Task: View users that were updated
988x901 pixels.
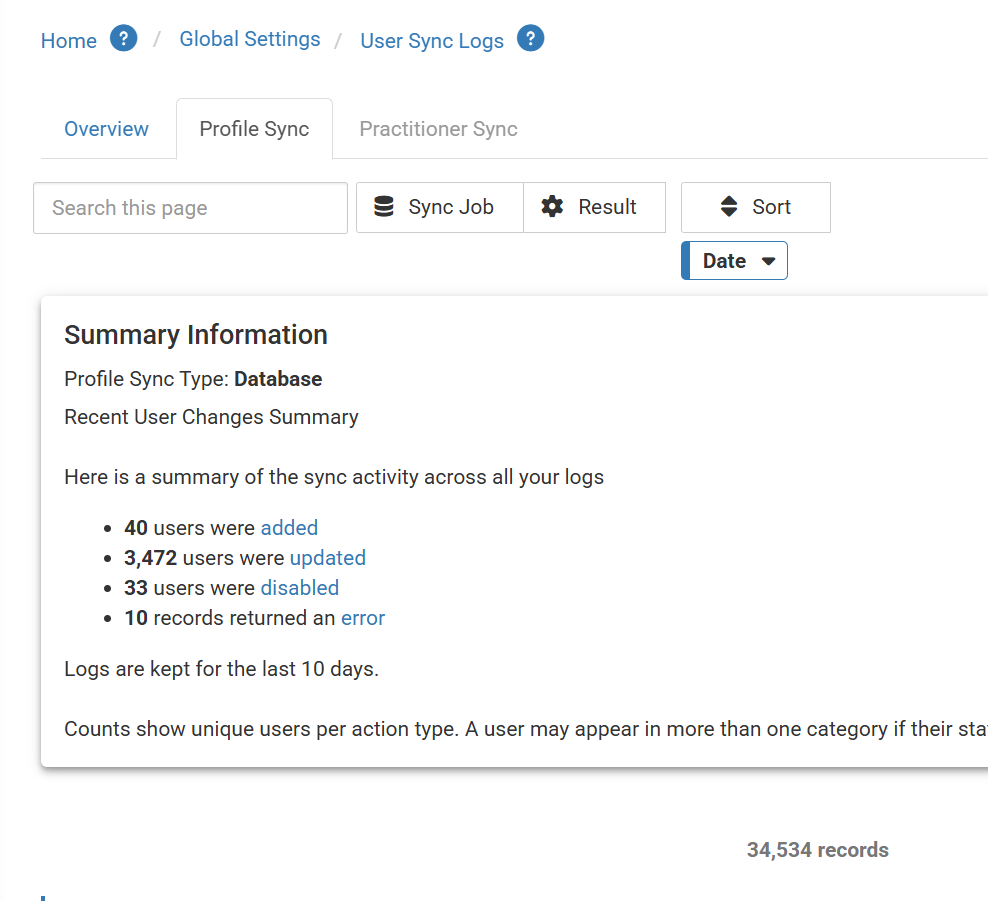Action: click(328, 558)
